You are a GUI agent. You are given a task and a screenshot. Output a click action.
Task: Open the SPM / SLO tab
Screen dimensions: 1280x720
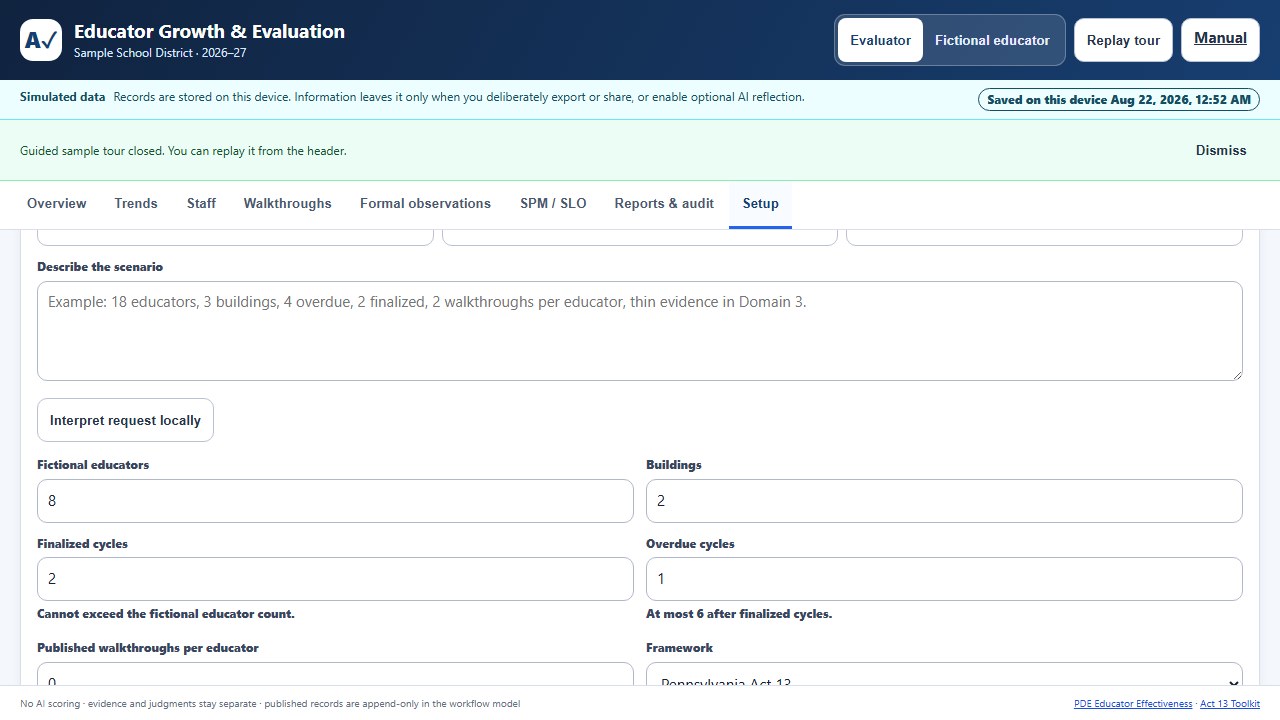coord(553,203)
